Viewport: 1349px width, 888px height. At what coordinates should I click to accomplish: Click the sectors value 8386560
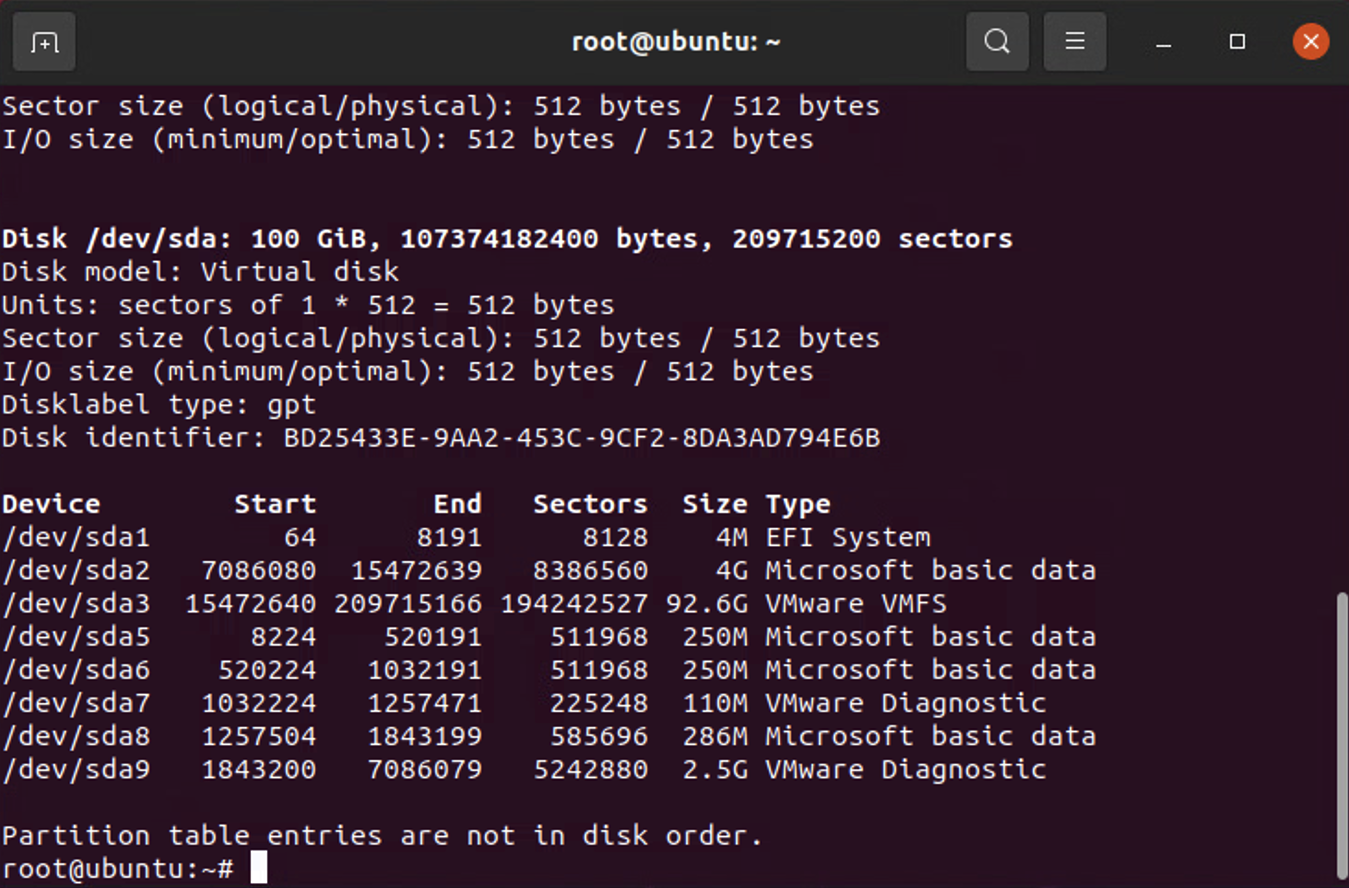[x=590, y=570]
